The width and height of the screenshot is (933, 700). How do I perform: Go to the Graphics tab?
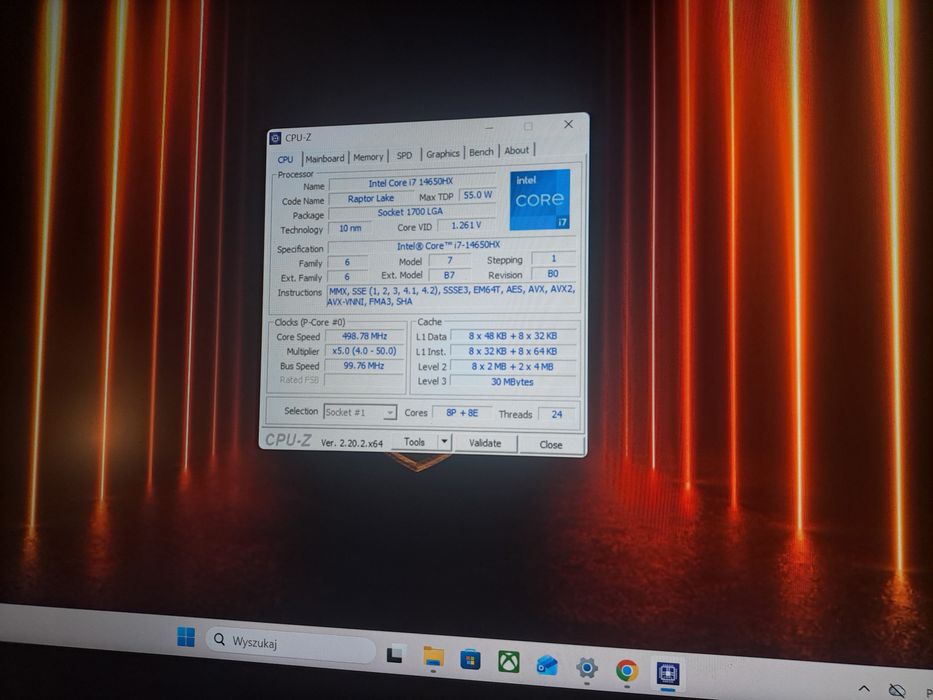[x=443, y=154]
